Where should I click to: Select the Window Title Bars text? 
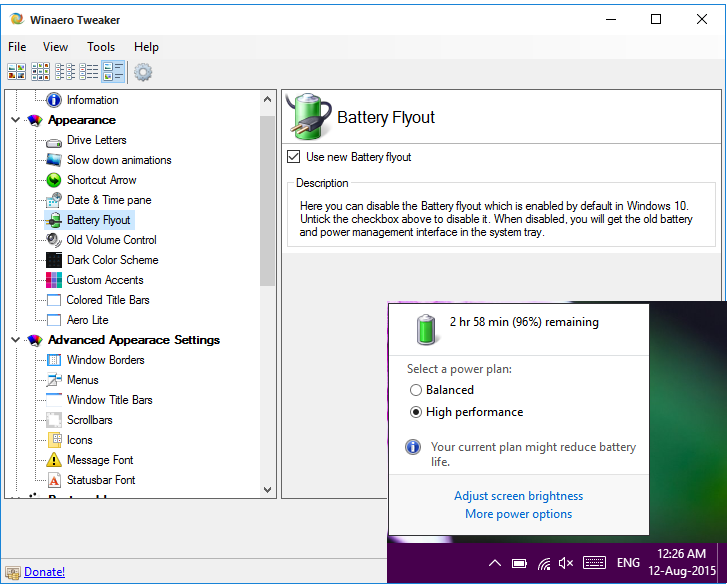[110, 400]
